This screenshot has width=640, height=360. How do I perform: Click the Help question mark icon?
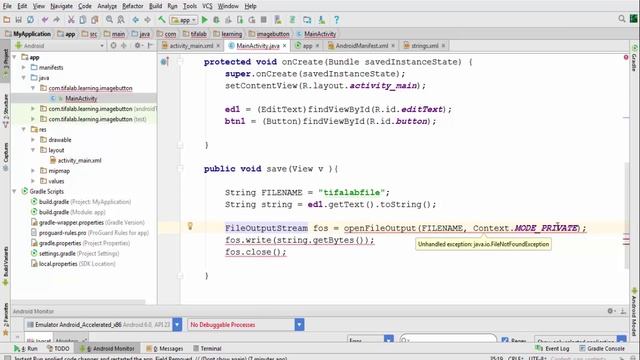336,20
